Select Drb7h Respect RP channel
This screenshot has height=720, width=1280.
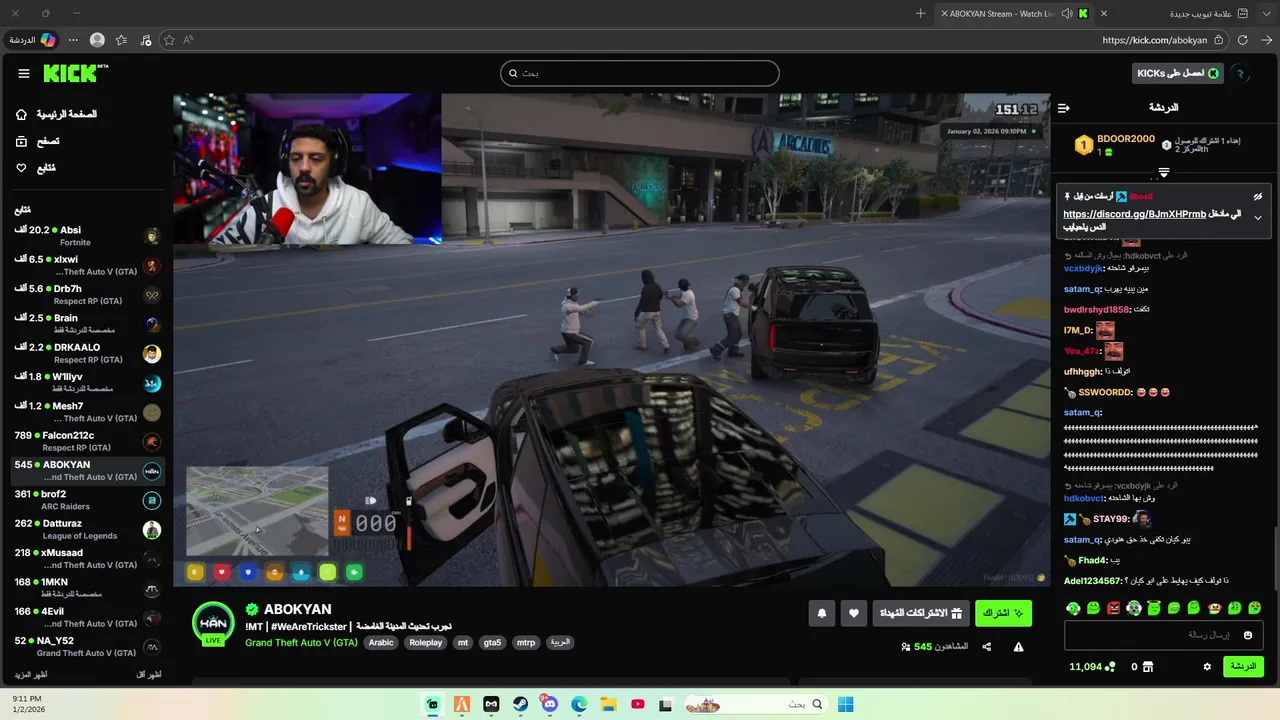pyautogui.click(x=88, y=295)
